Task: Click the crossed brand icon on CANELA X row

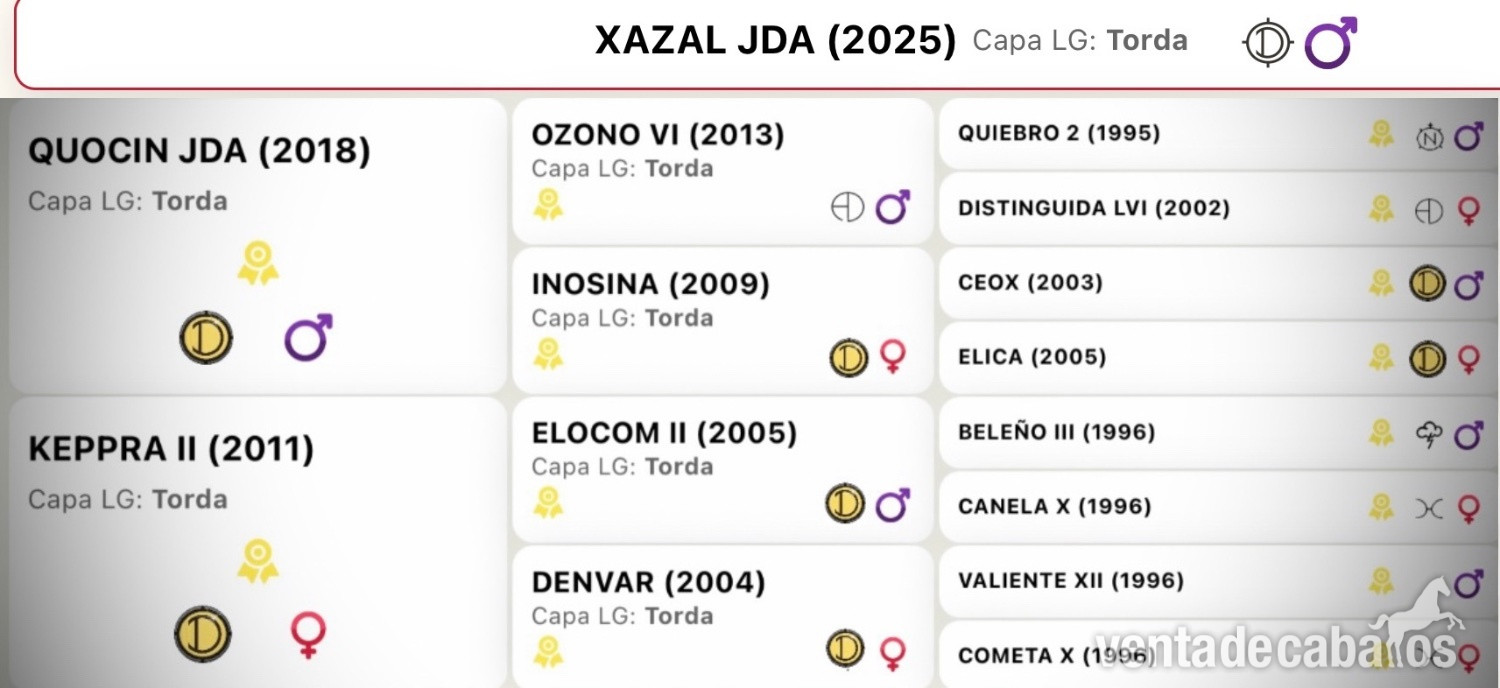Action: [1429, 508]
